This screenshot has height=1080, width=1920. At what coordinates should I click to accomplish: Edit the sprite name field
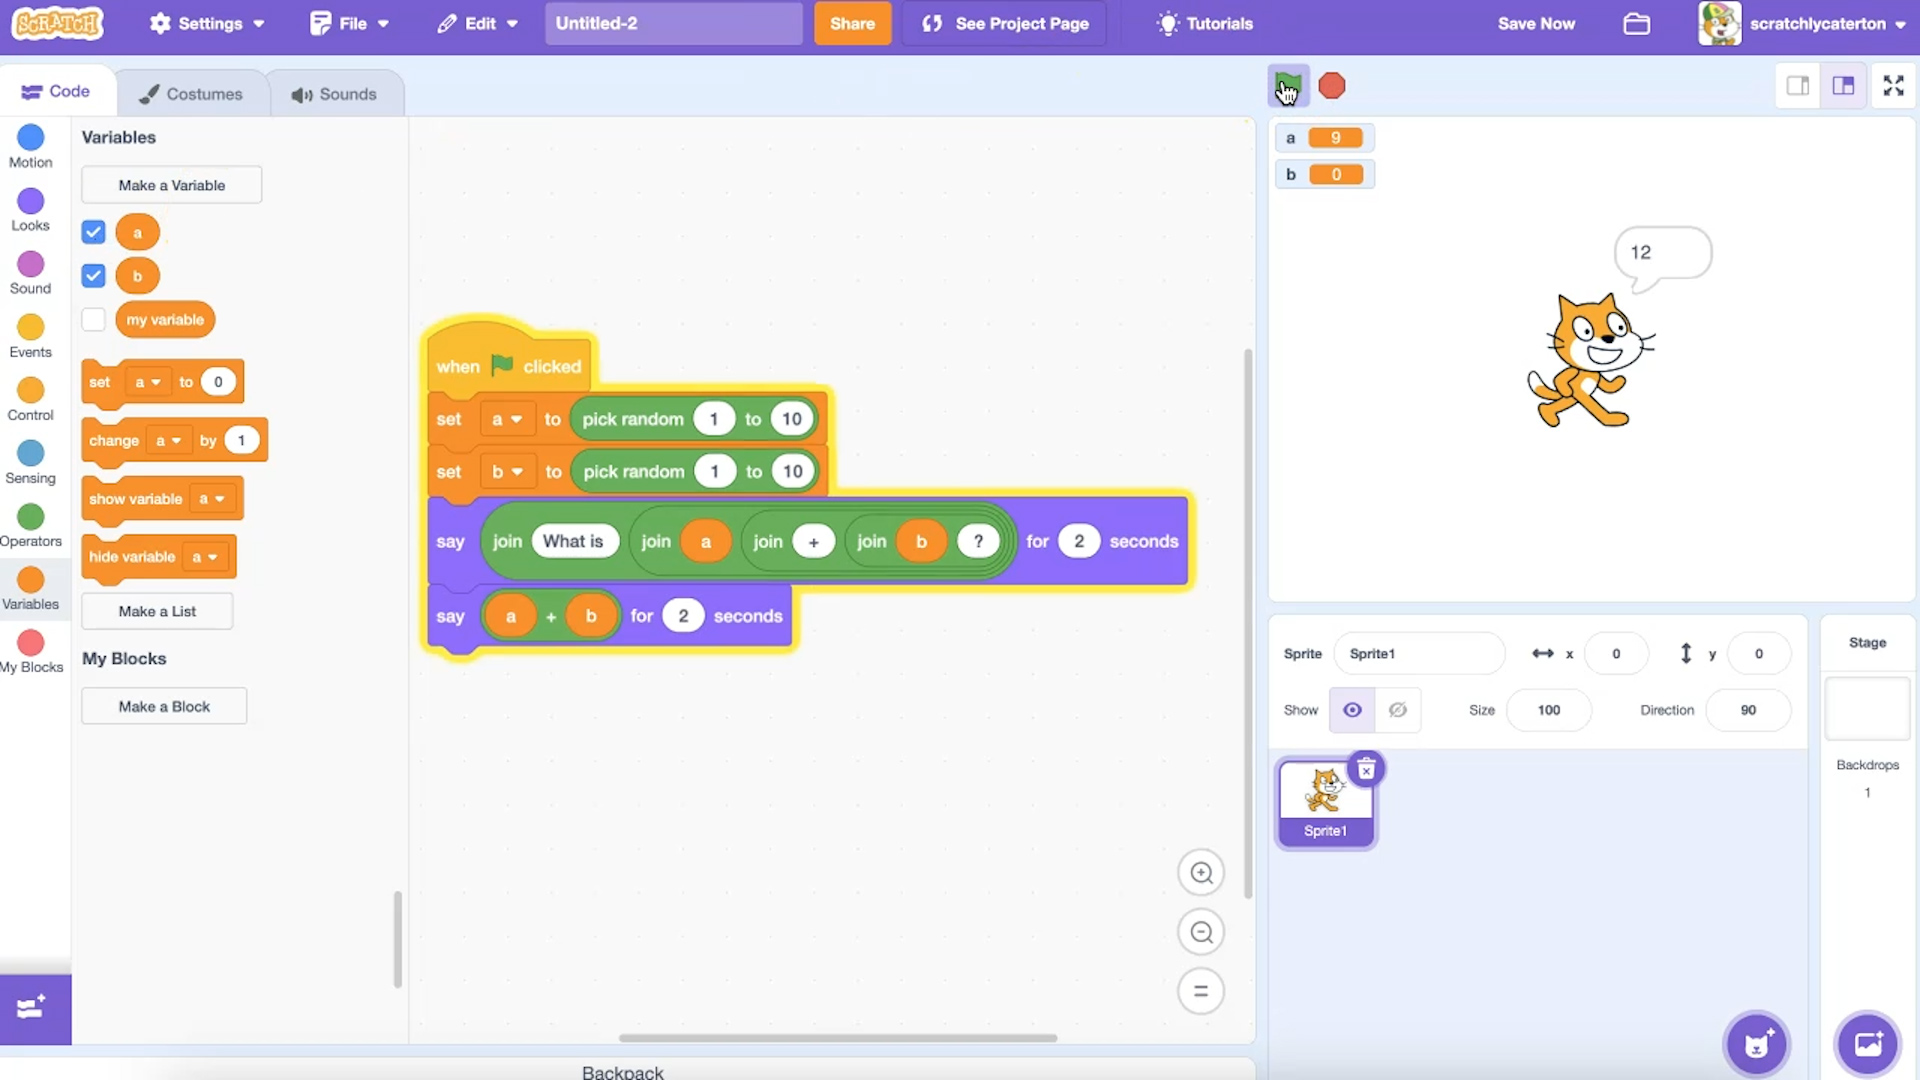pos(1420,654)
